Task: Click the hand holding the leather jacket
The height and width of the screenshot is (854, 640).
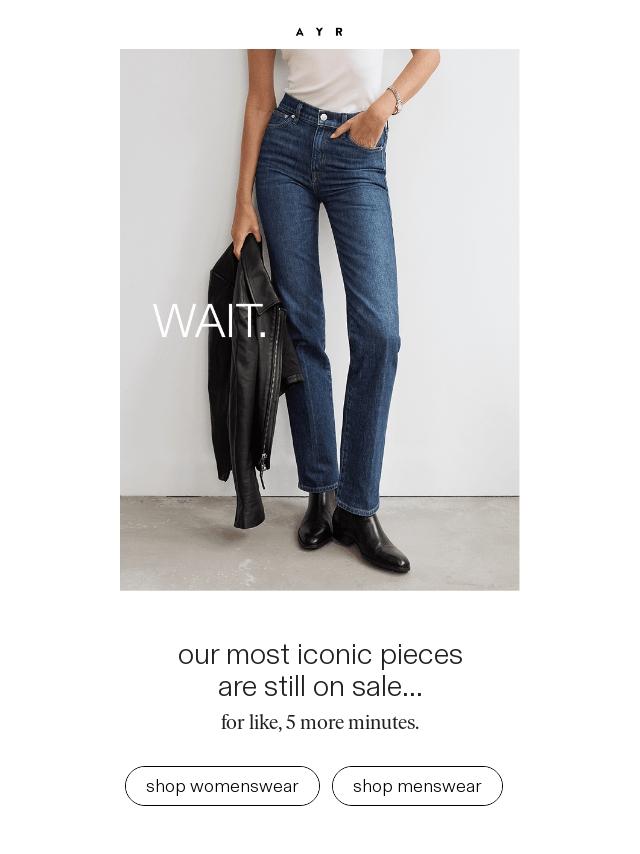Action: (x=245, y=228)
